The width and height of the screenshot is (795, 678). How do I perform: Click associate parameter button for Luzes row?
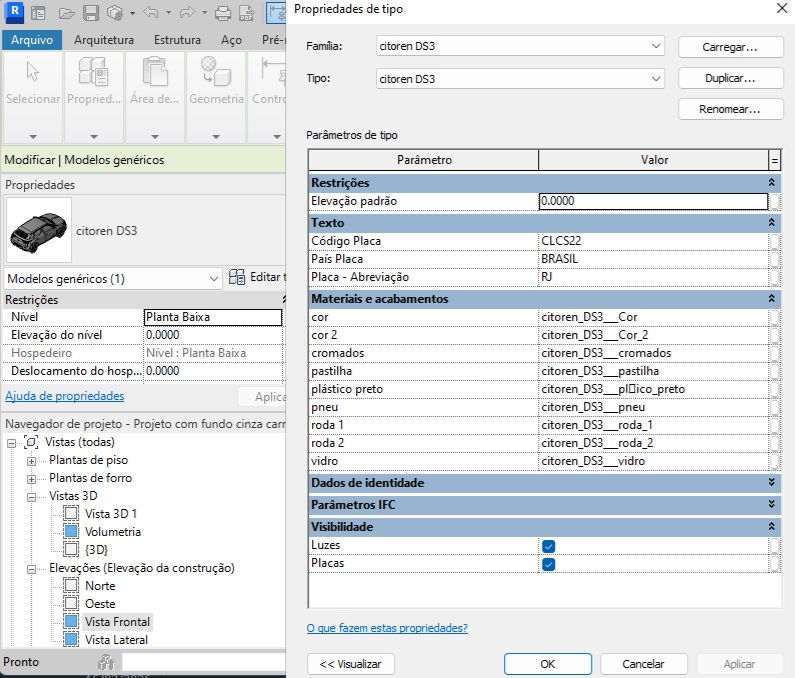click(x=774, y=545)
